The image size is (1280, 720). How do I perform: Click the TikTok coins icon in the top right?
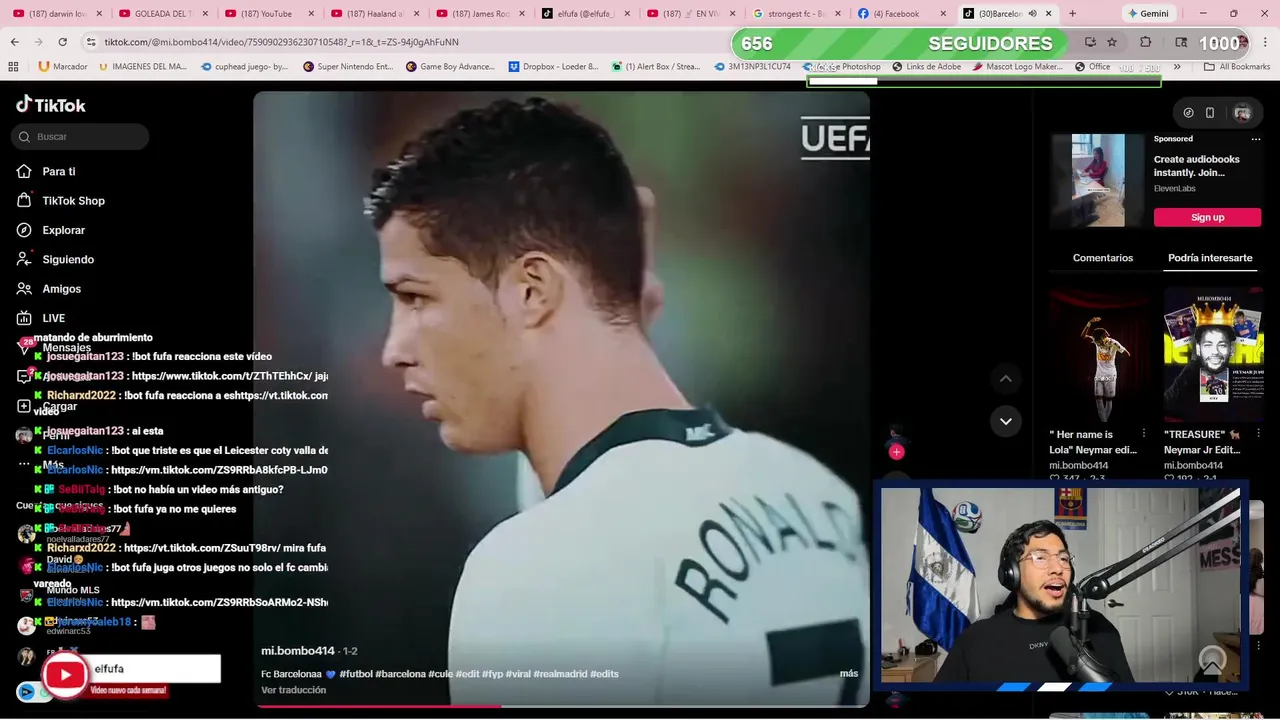[x=1188, y=113]
